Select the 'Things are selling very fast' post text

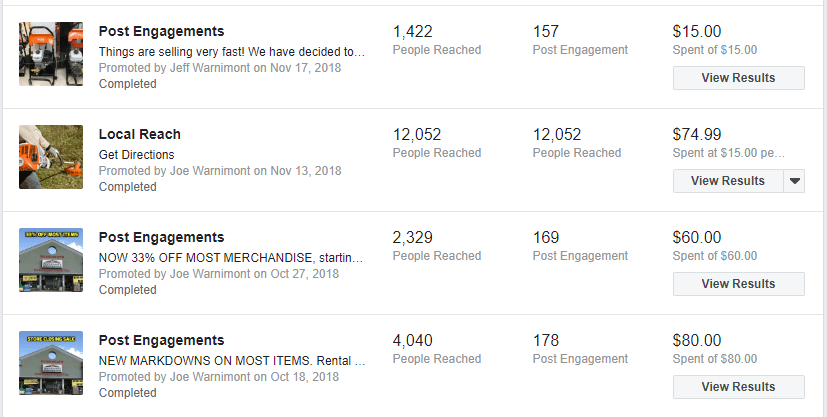pyautogui.click(x=232, y=52)
